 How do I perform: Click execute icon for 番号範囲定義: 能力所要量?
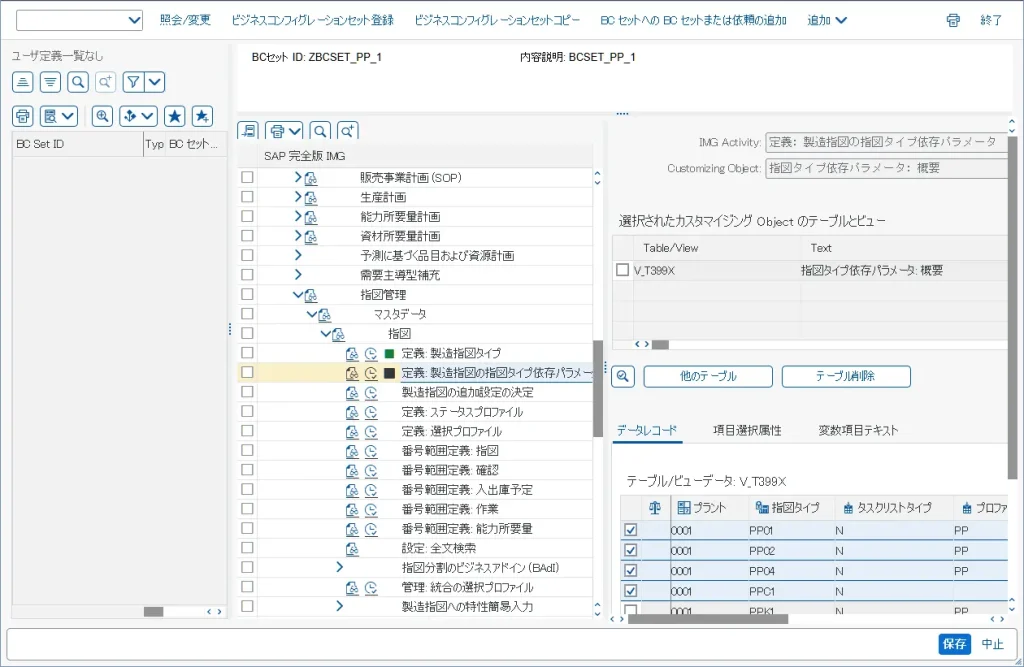[371, 529]
